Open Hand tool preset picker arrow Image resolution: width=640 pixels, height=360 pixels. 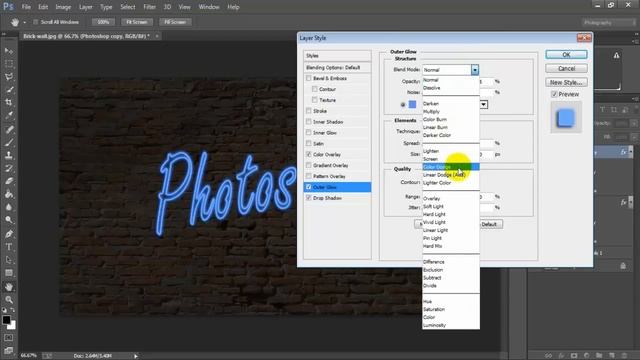pos(24,22)
